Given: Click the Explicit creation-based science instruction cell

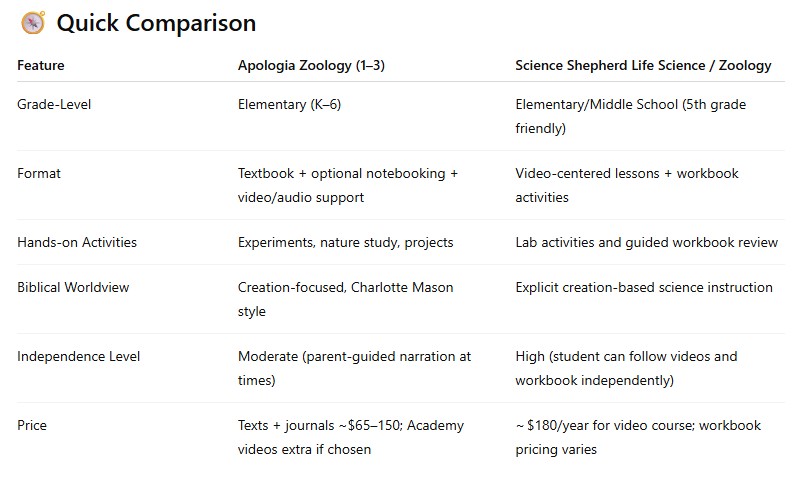Looking at the screenshot, I should pyautogui.click(x=643, y=287).
